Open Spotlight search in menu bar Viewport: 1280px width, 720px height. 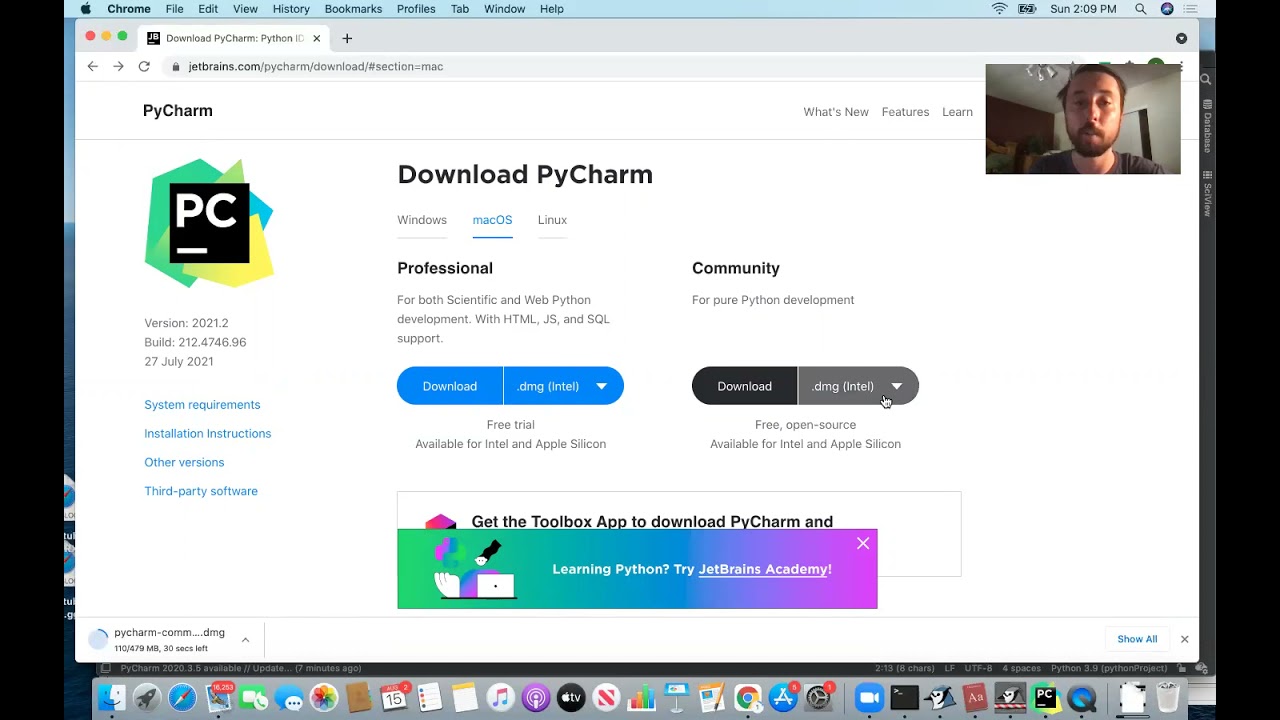[x=1140, y=9]
